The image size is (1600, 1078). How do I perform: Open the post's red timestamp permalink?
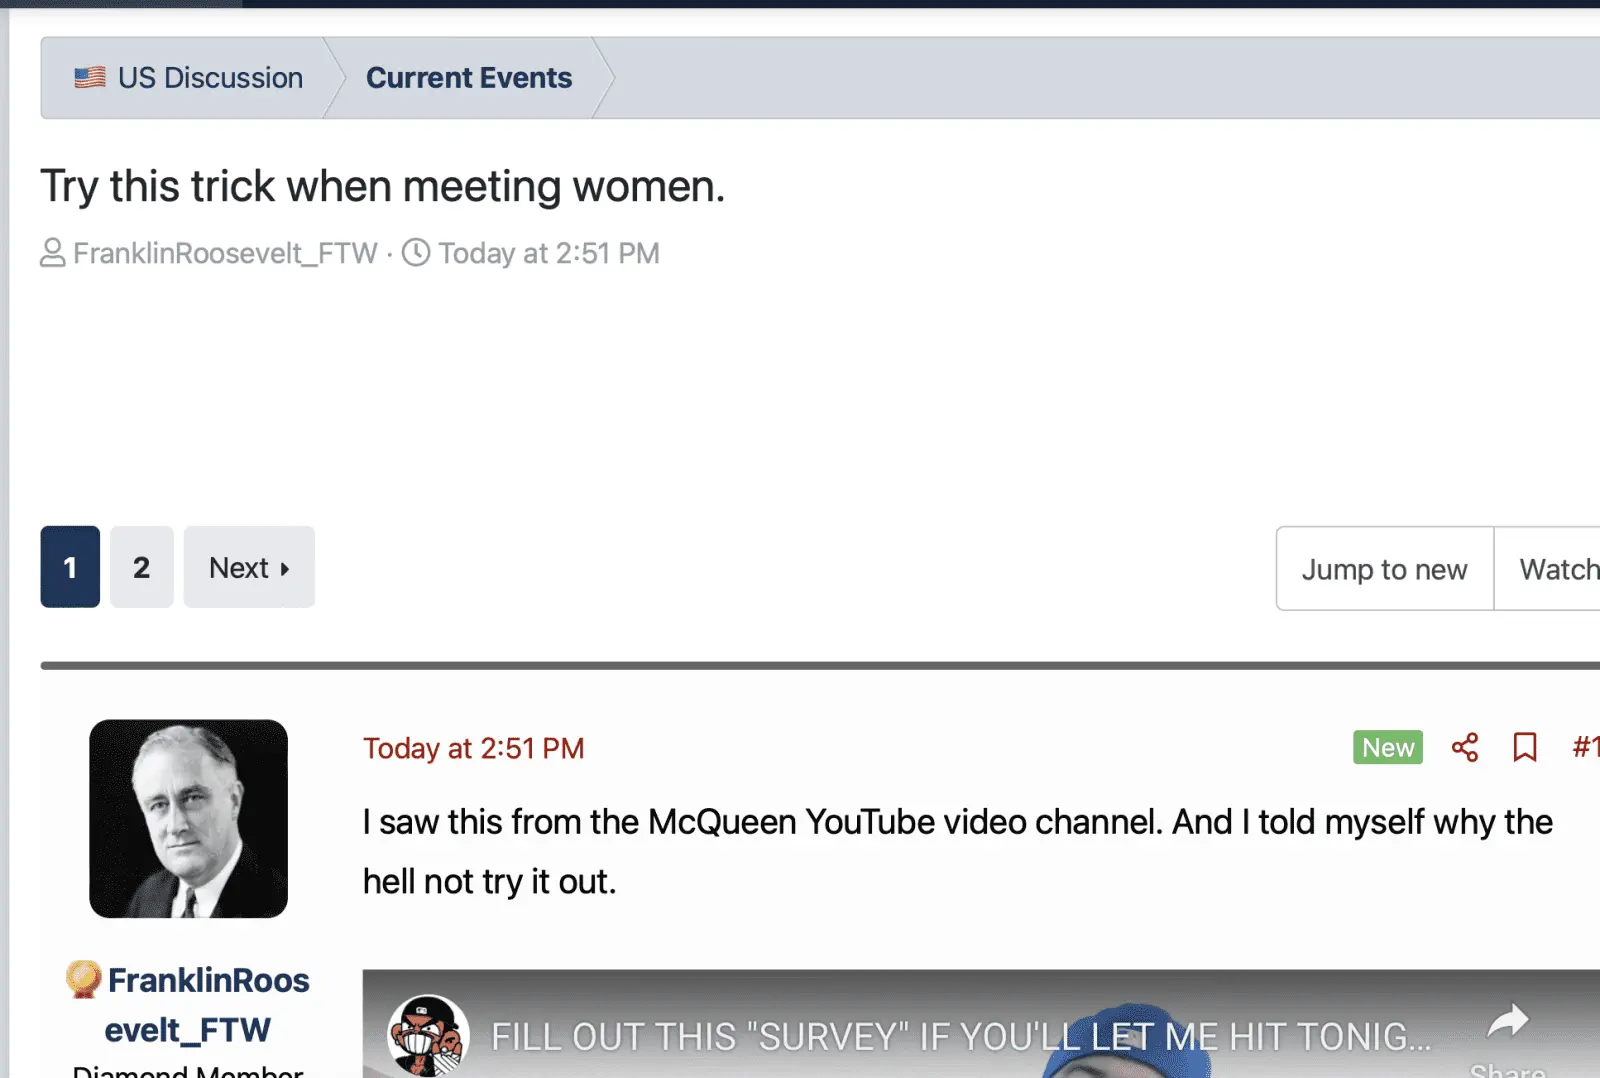coord(474,748)
